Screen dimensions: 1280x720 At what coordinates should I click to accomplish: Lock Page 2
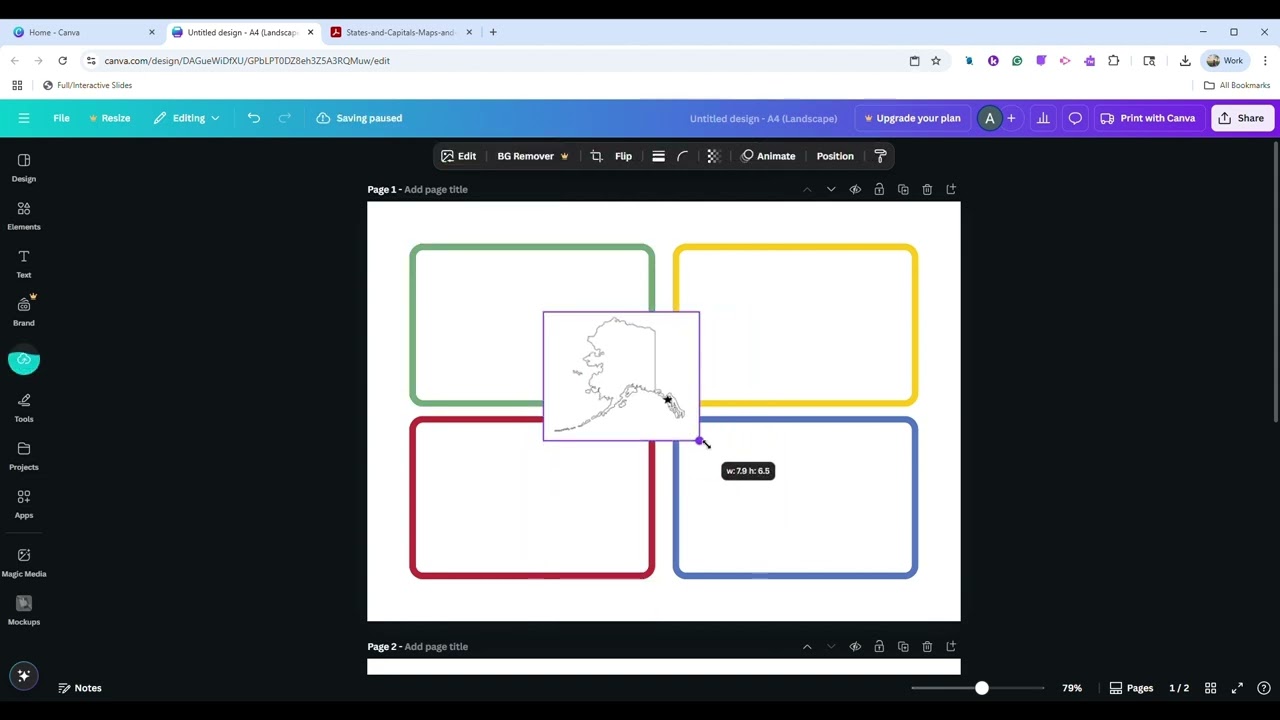879,646
